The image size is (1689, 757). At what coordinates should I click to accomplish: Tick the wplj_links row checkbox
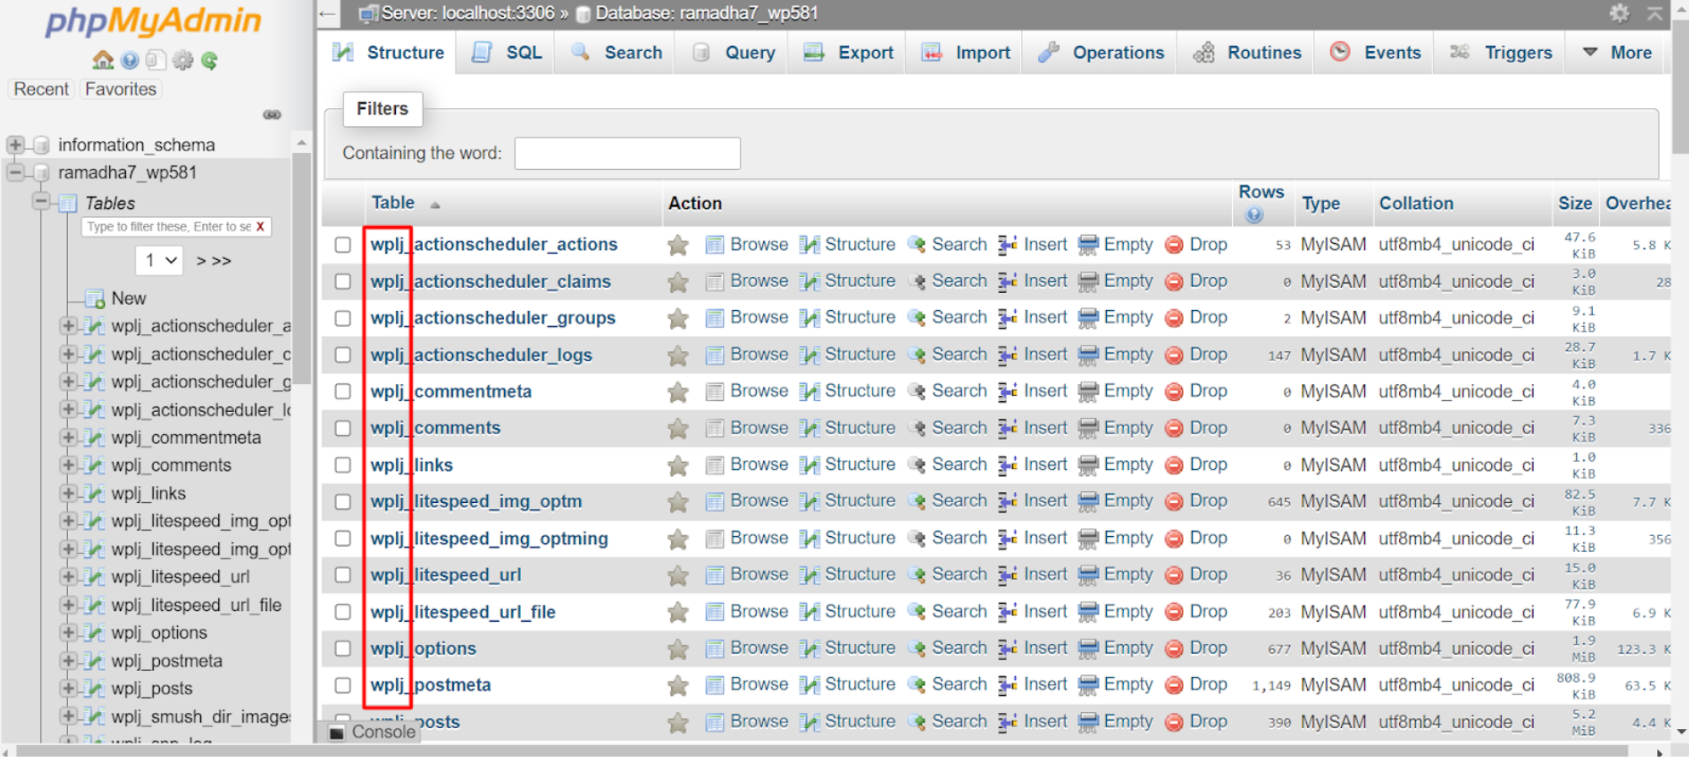pyautogui.click(x=343, y=465)
